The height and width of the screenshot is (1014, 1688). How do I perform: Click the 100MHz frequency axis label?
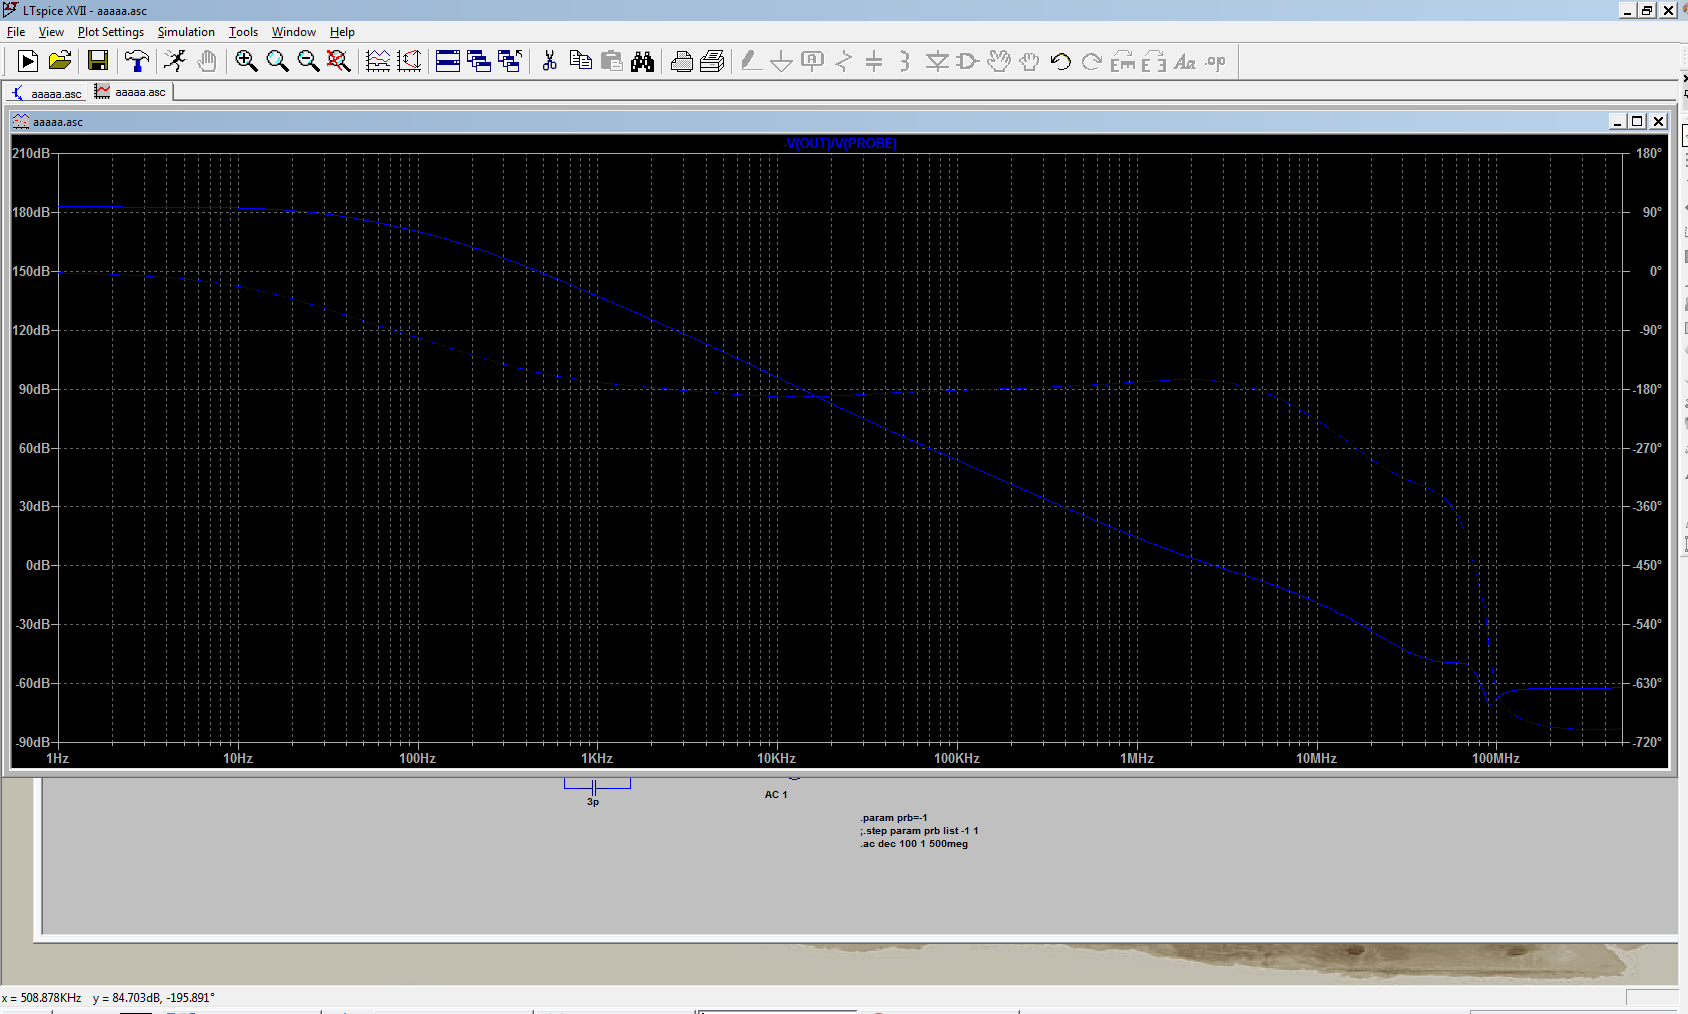[x=1496, y=758]
